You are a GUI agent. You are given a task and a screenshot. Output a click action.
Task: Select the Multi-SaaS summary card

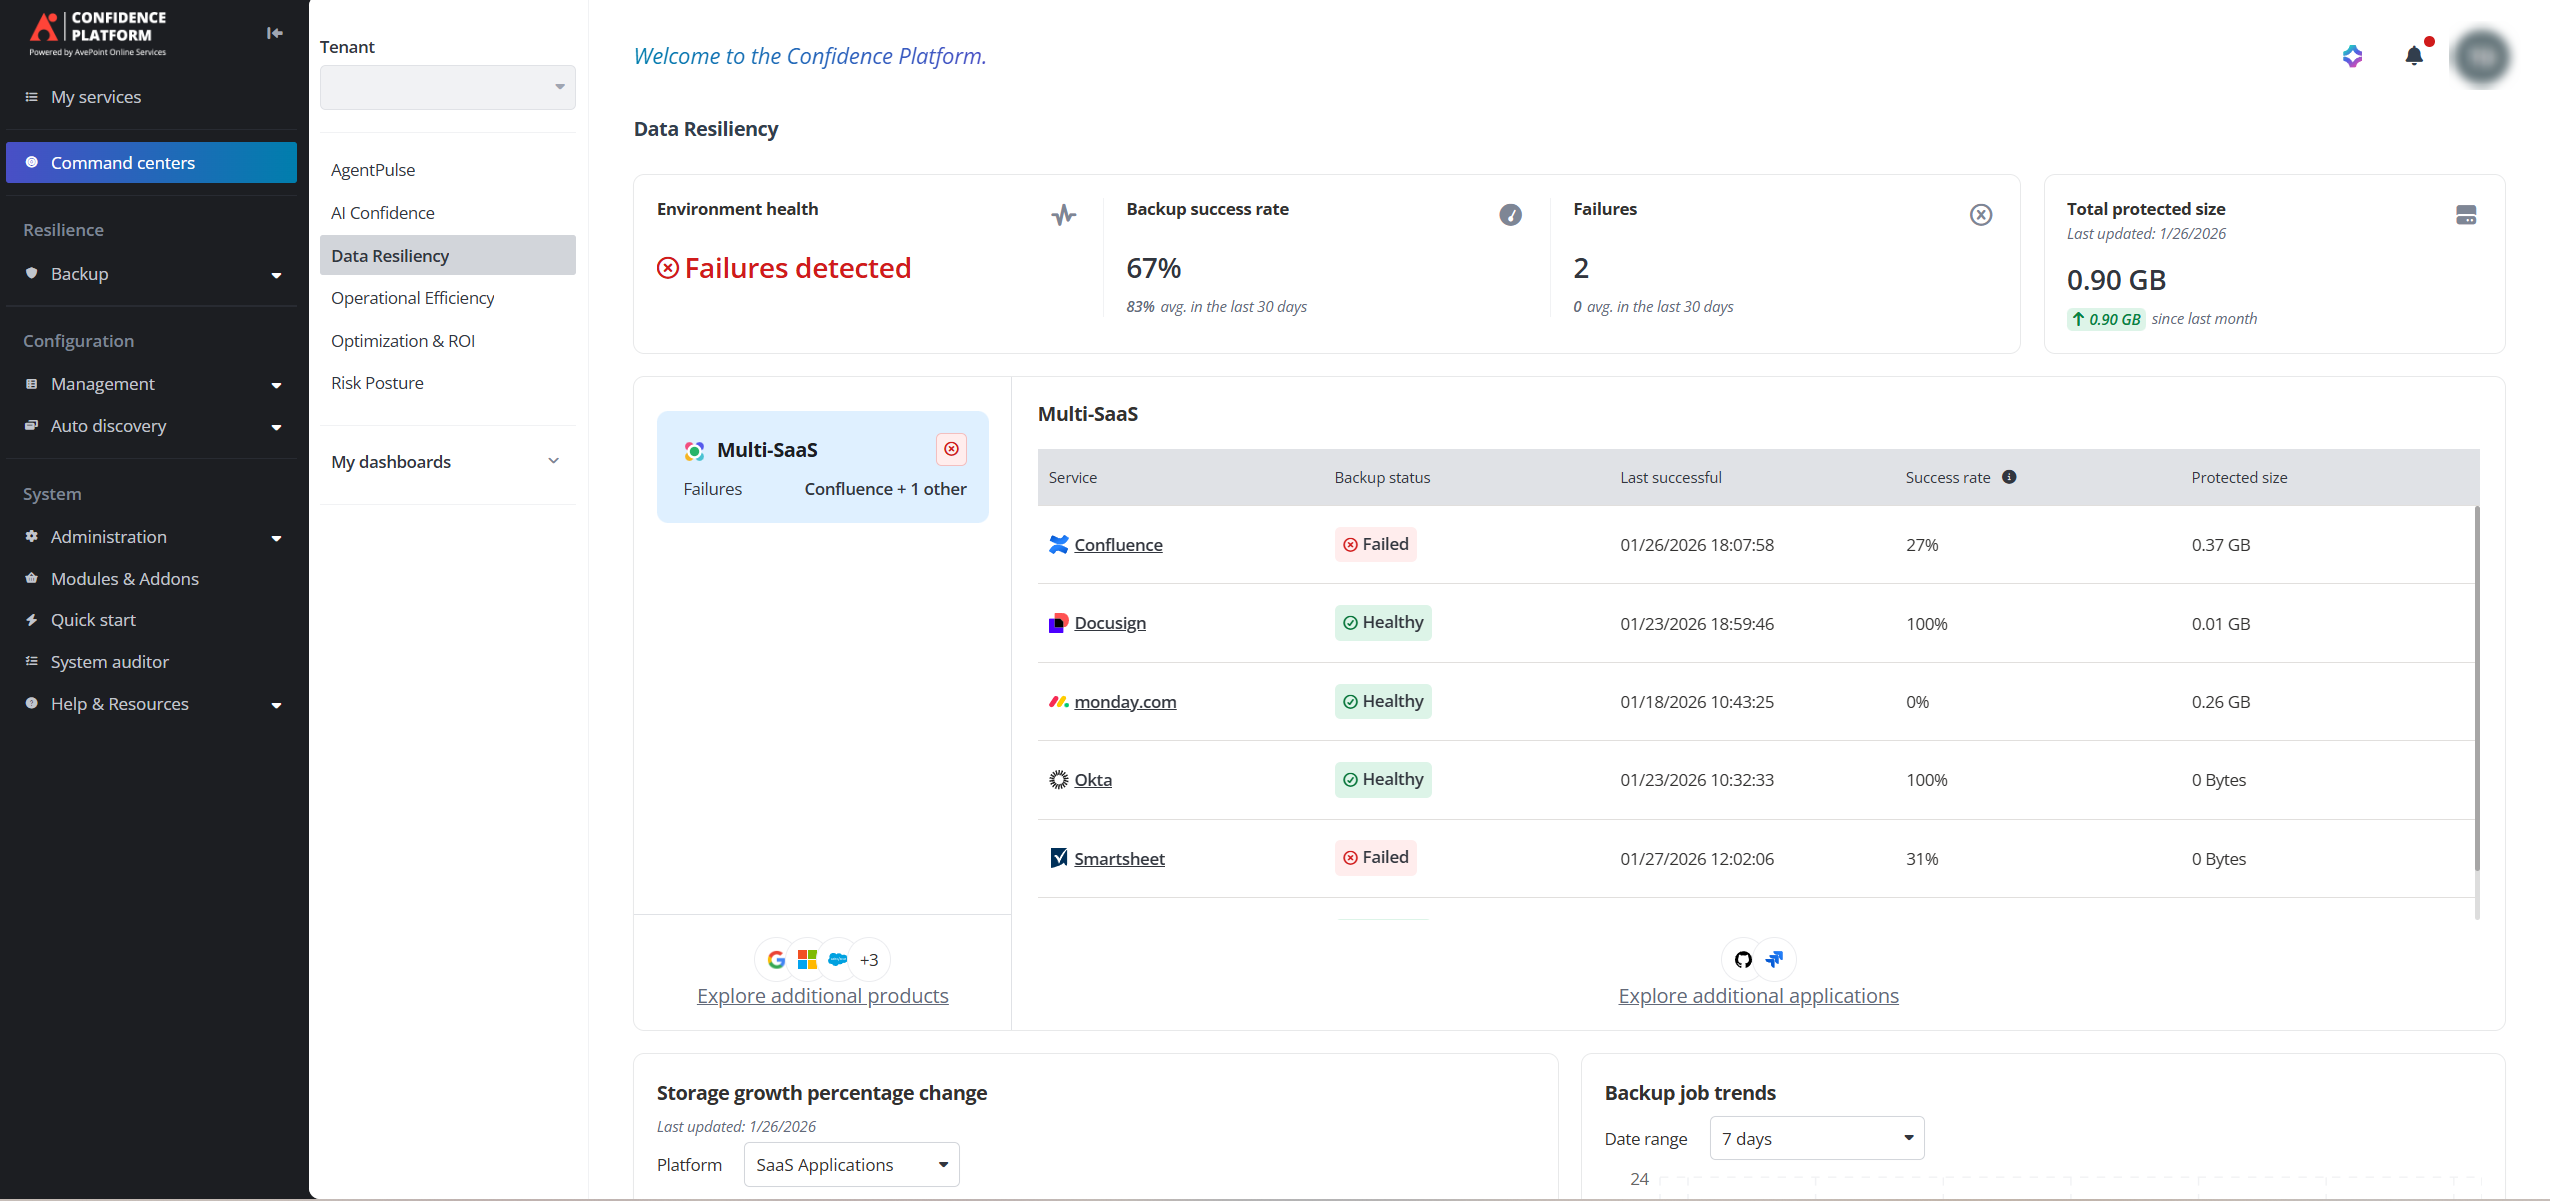pos(822,467)
